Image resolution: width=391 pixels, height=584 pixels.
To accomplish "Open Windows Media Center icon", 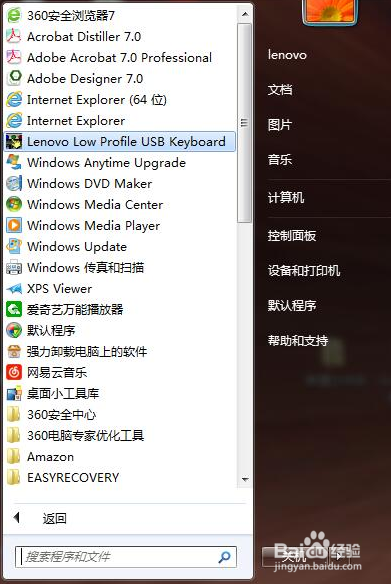I will click(14, 204).
